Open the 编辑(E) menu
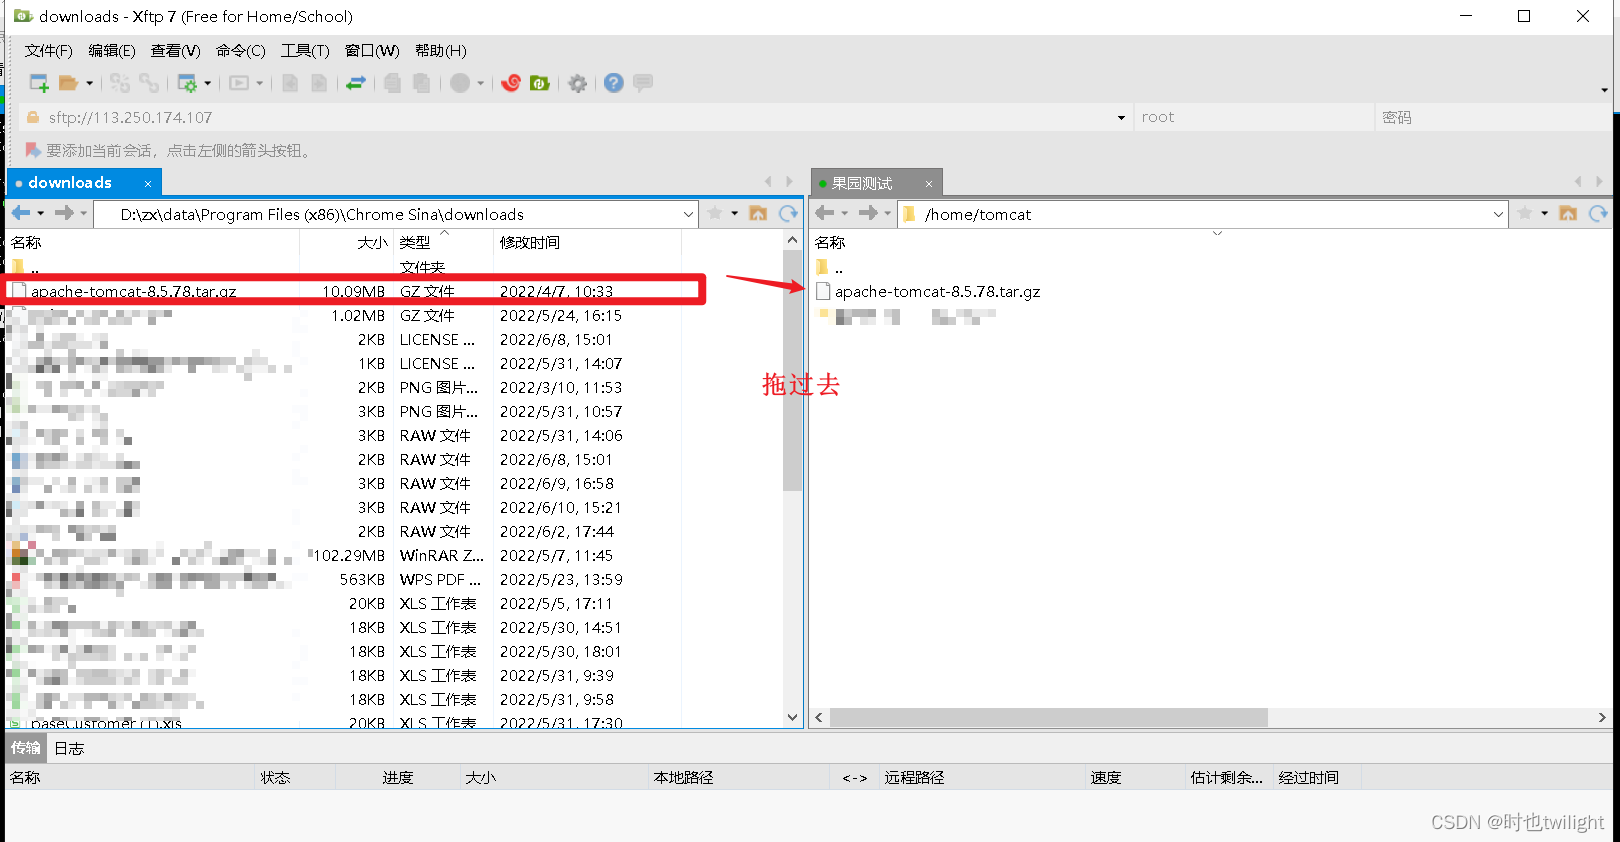Viewport: 1620px width, 842px height. [x=112, y=51]
